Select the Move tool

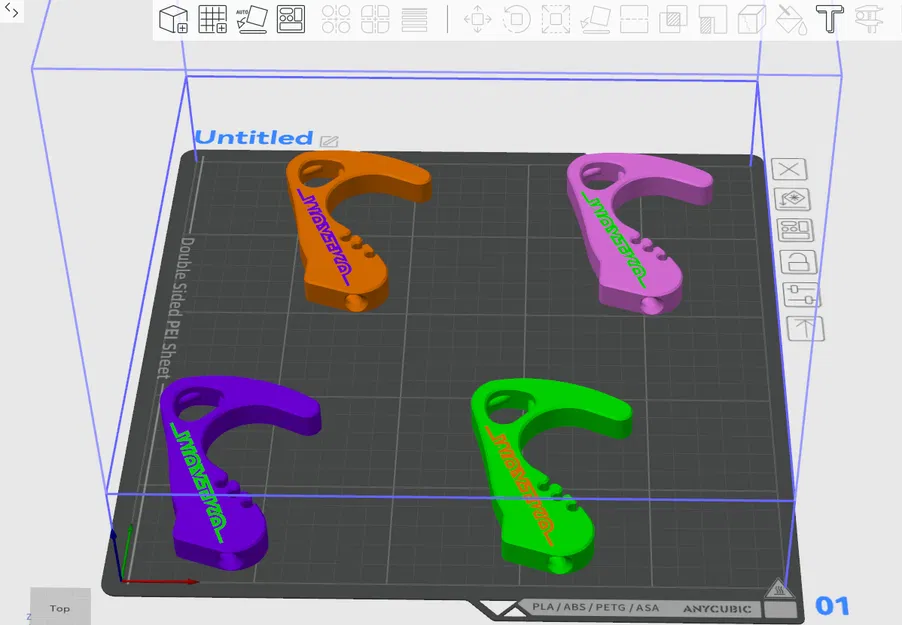pos(477,19)
